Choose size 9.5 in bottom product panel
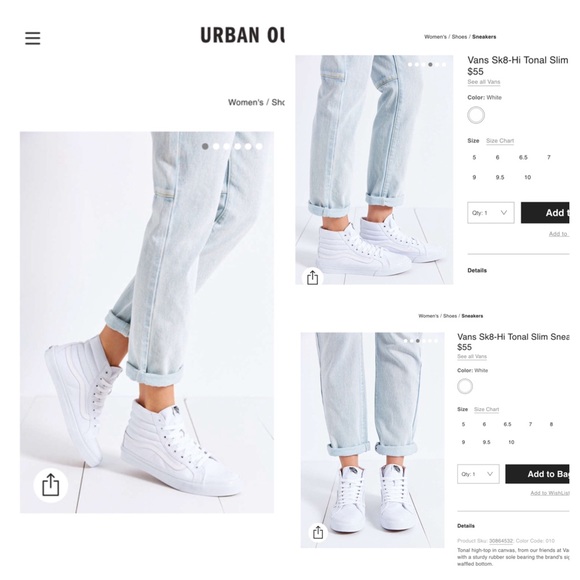This screenshot has width=580, height=580. (x=486, y=442)
